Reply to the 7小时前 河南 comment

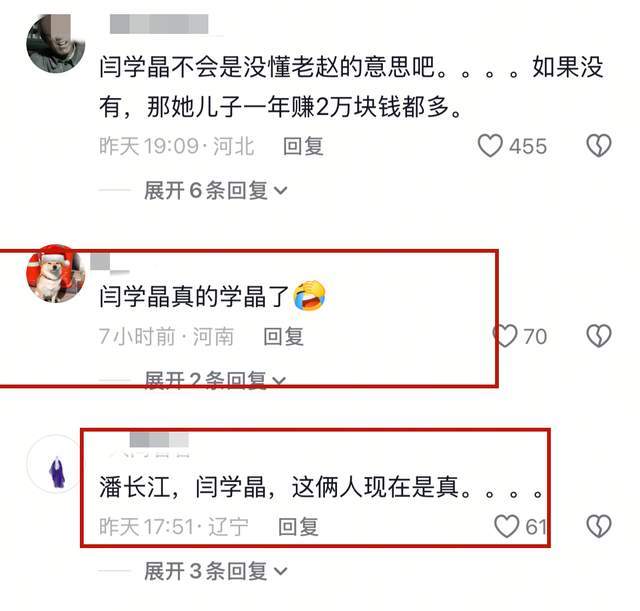[283, 336]
